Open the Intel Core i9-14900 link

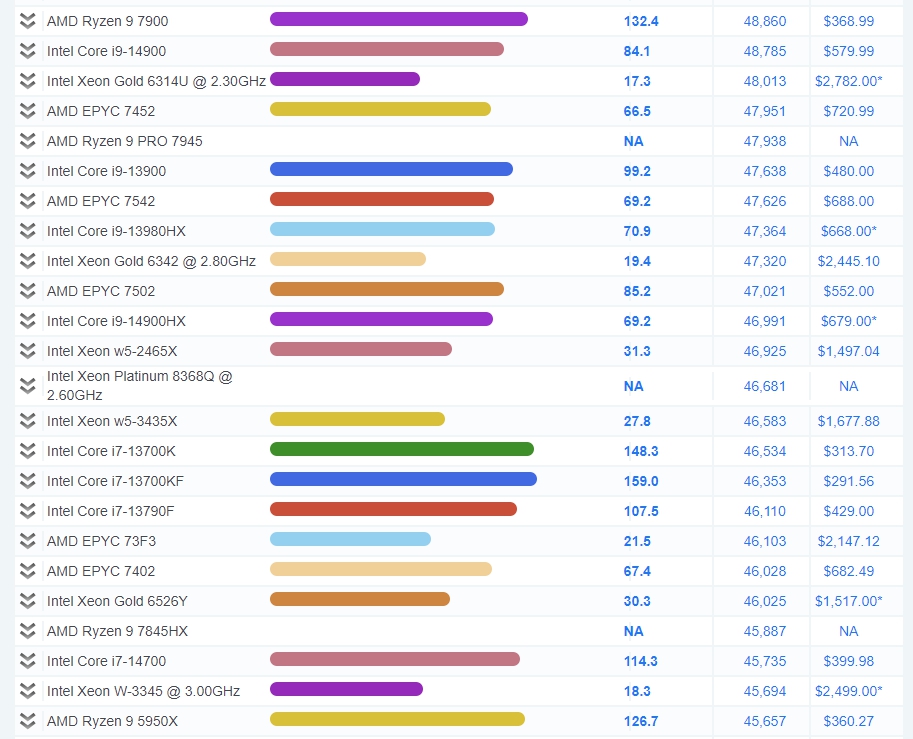click(107, 51)
